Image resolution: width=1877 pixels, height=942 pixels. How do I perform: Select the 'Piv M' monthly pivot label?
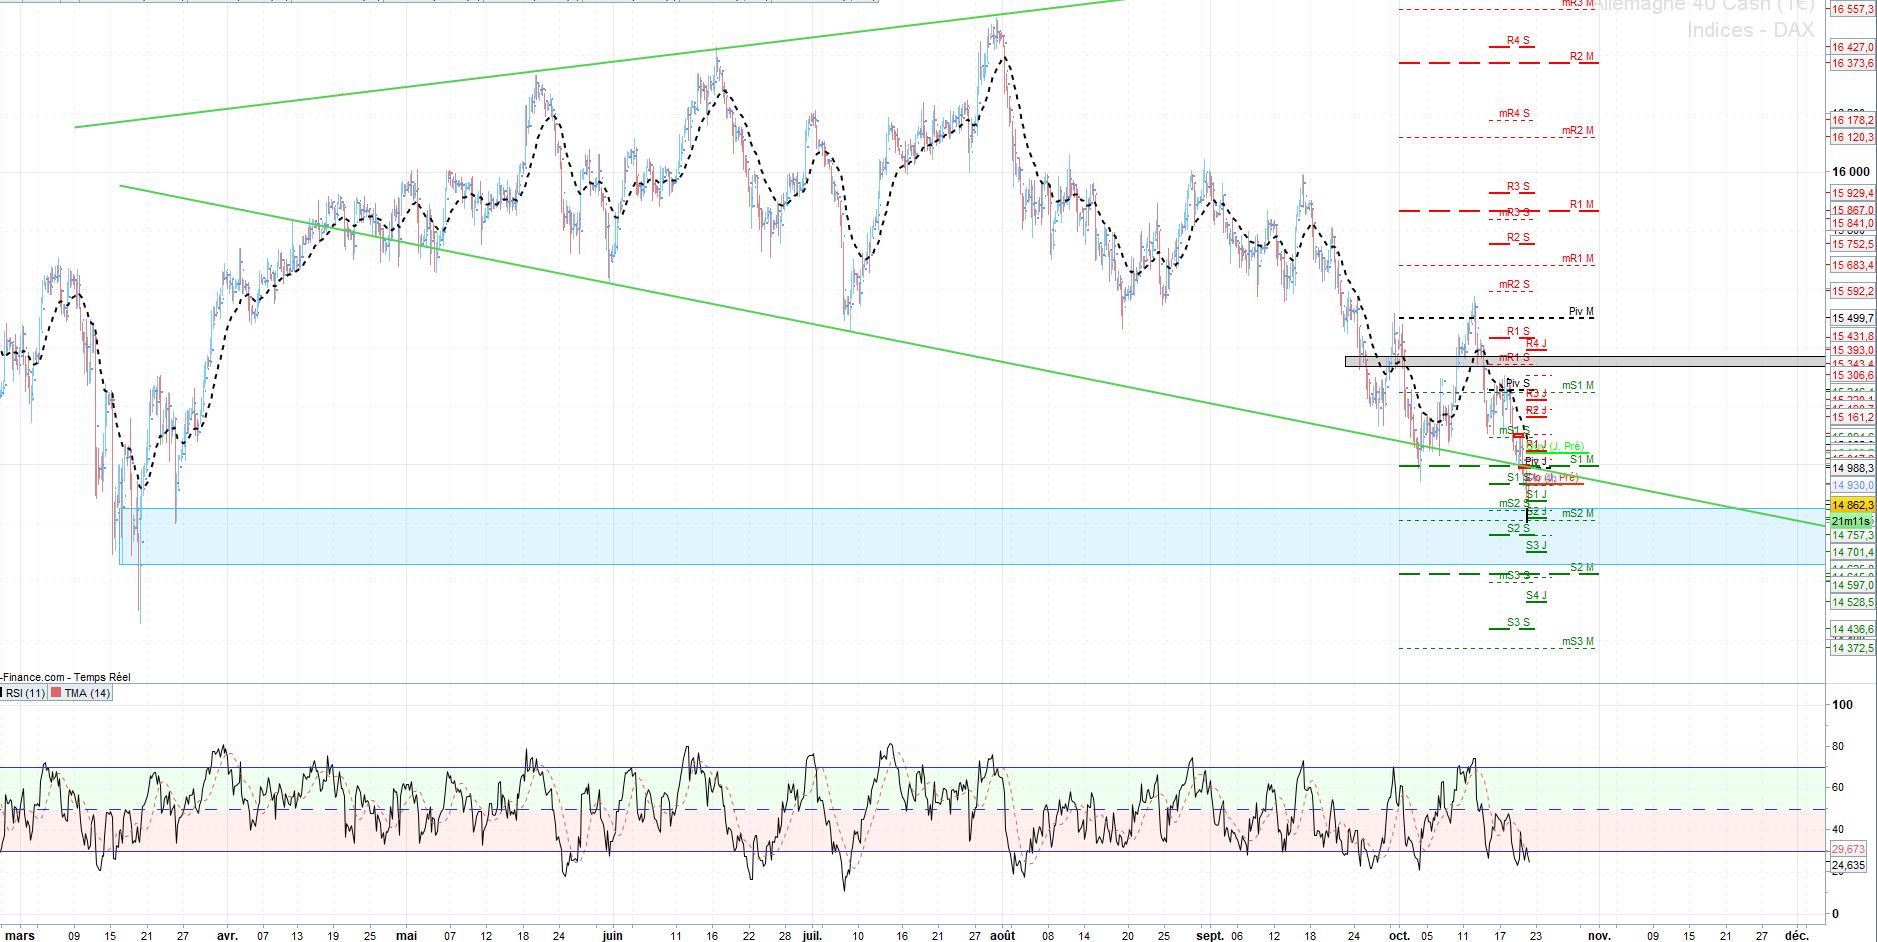(x=1581, y=312)
